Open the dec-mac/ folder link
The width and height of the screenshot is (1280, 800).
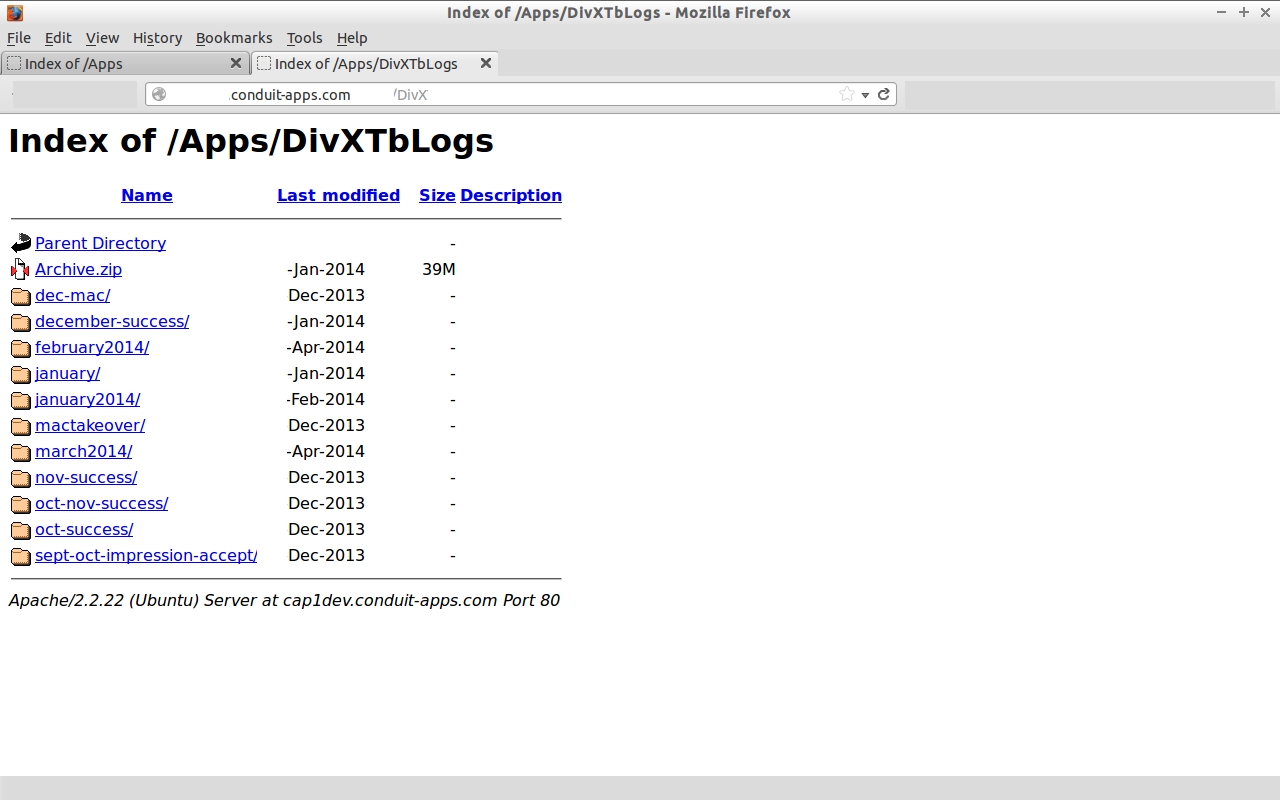coord(72,295)
